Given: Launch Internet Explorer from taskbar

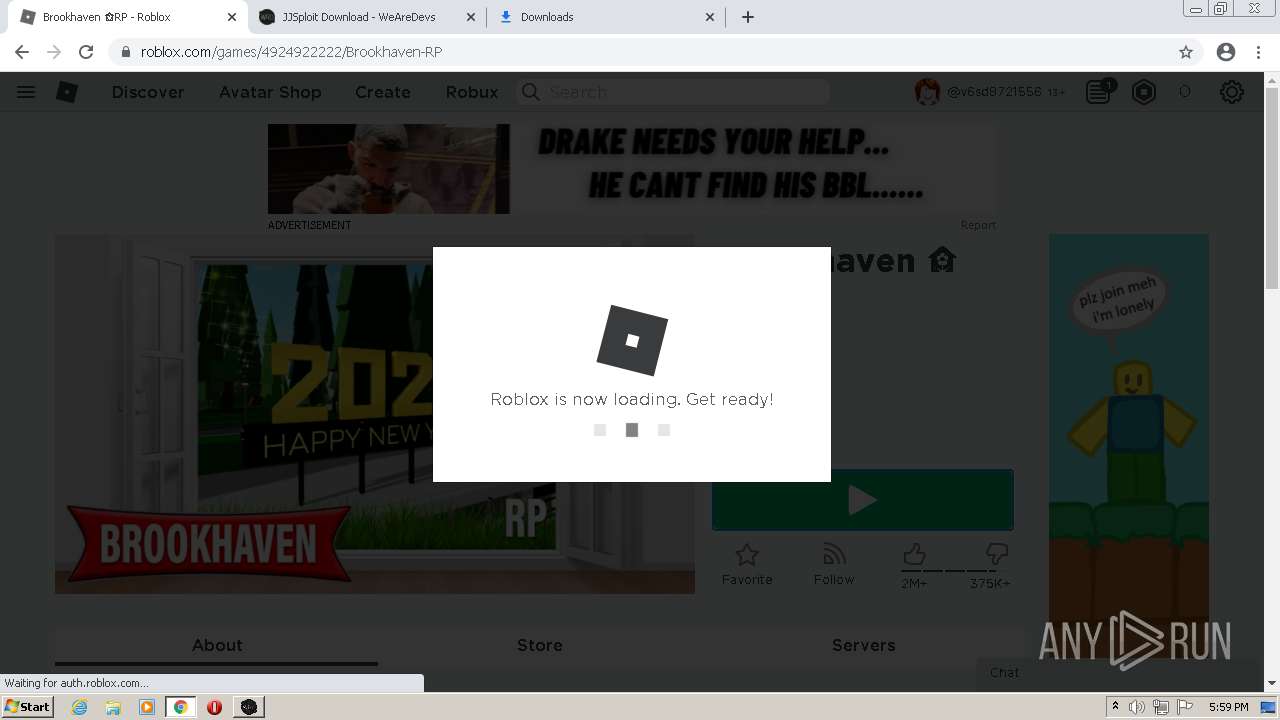Looking at the screenshot, I should coord(80,707).
